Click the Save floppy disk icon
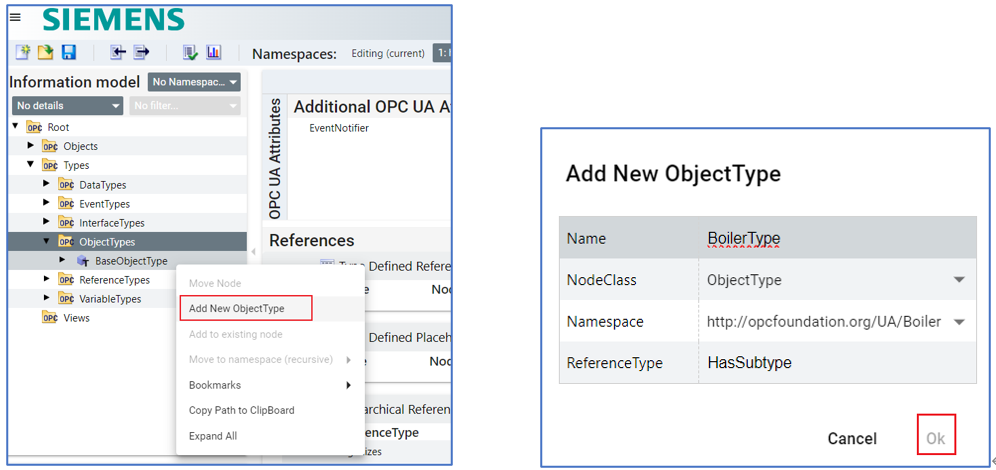Image resolution: width=996 pixels, height=470 pixels. [x=69, y=53]
